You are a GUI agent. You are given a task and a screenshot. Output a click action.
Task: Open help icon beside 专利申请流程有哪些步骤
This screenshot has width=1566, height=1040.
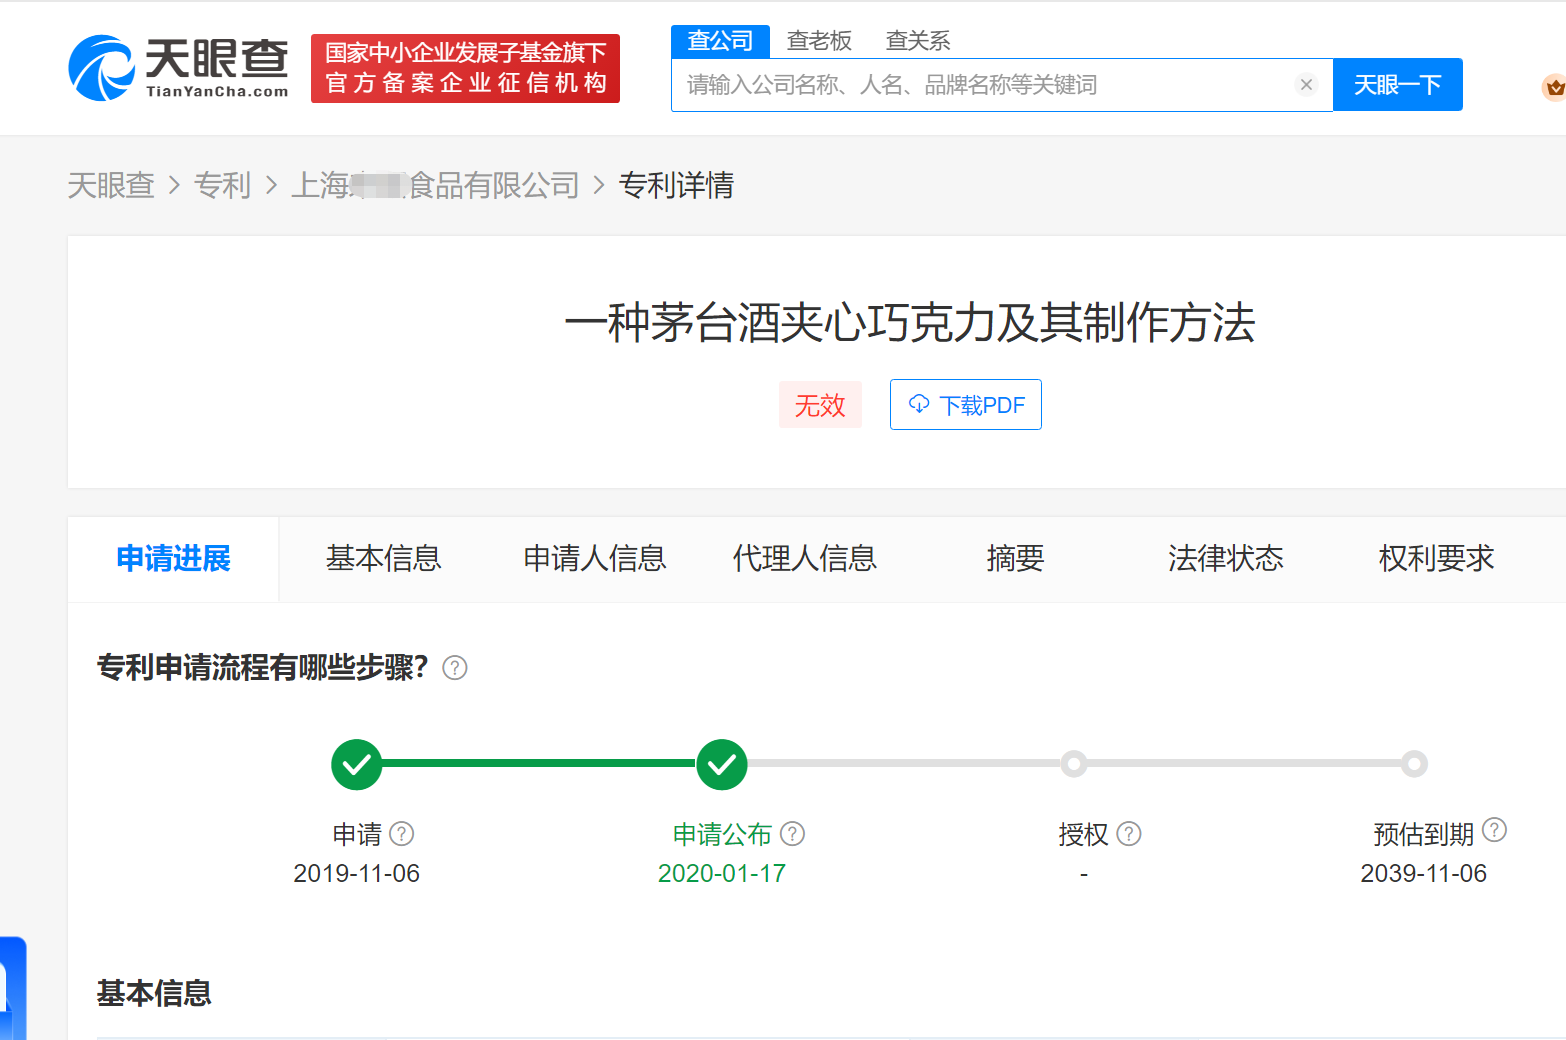(455, 668)
